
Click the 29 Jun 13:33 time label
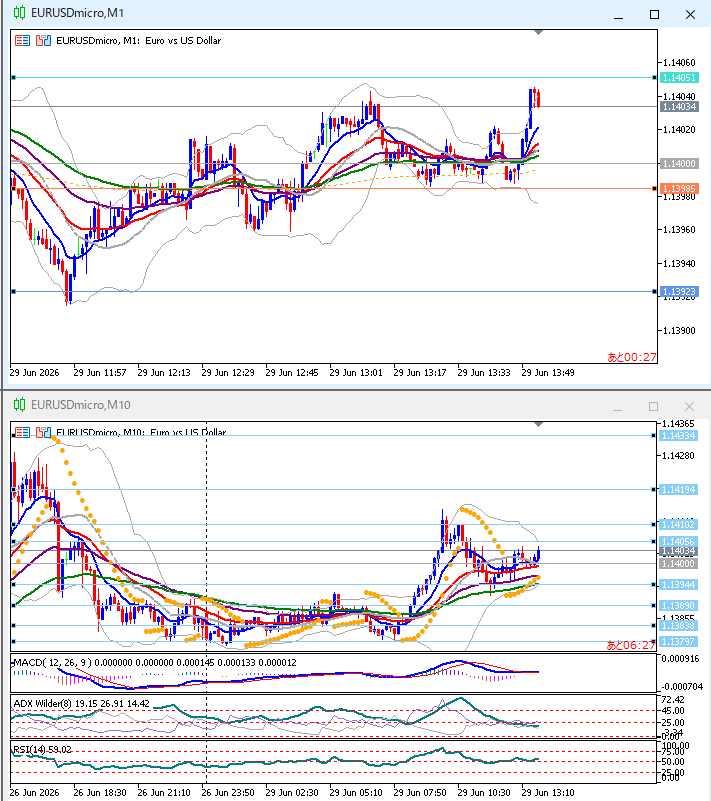click(484, 373)
